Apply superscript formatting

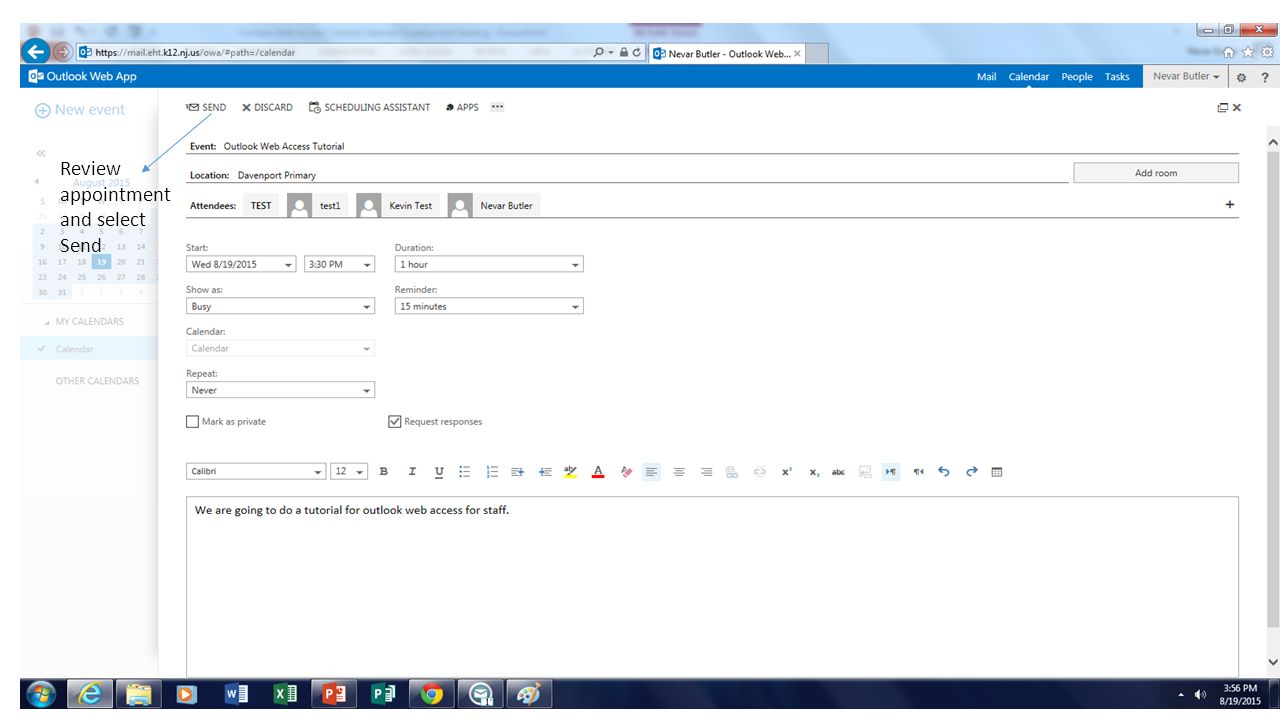(x=787, y=472)
